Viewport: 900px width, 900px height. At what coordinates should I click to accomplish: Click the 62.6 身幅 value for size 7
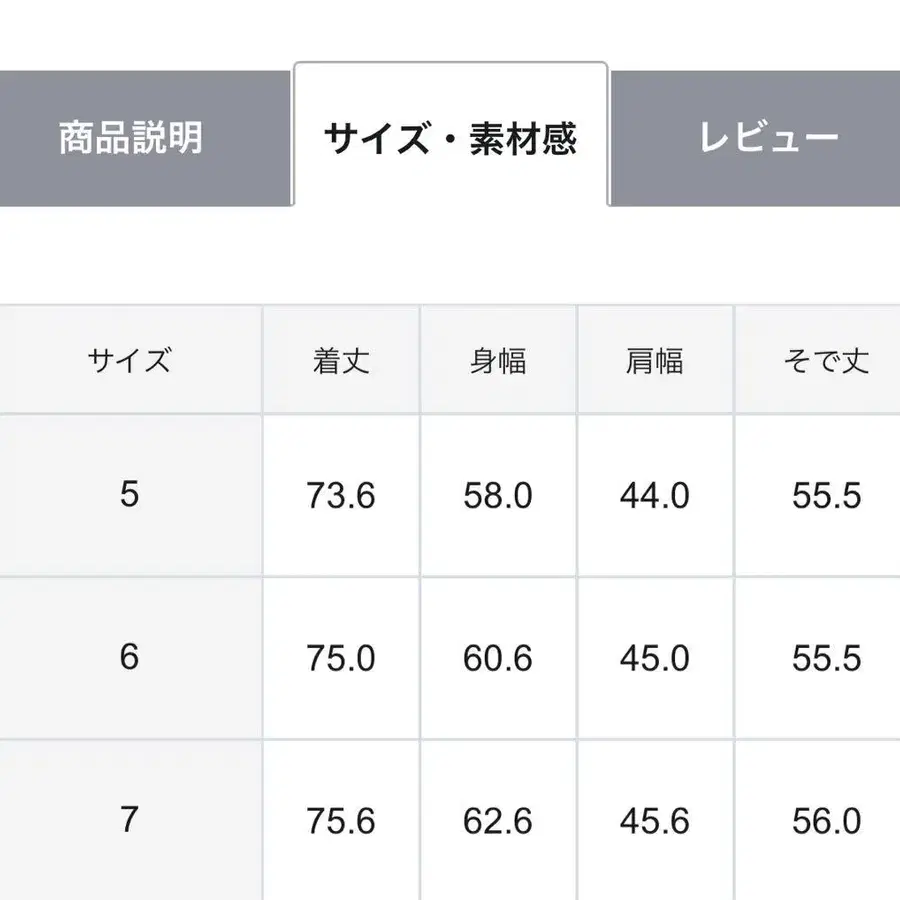coord(499,820)
